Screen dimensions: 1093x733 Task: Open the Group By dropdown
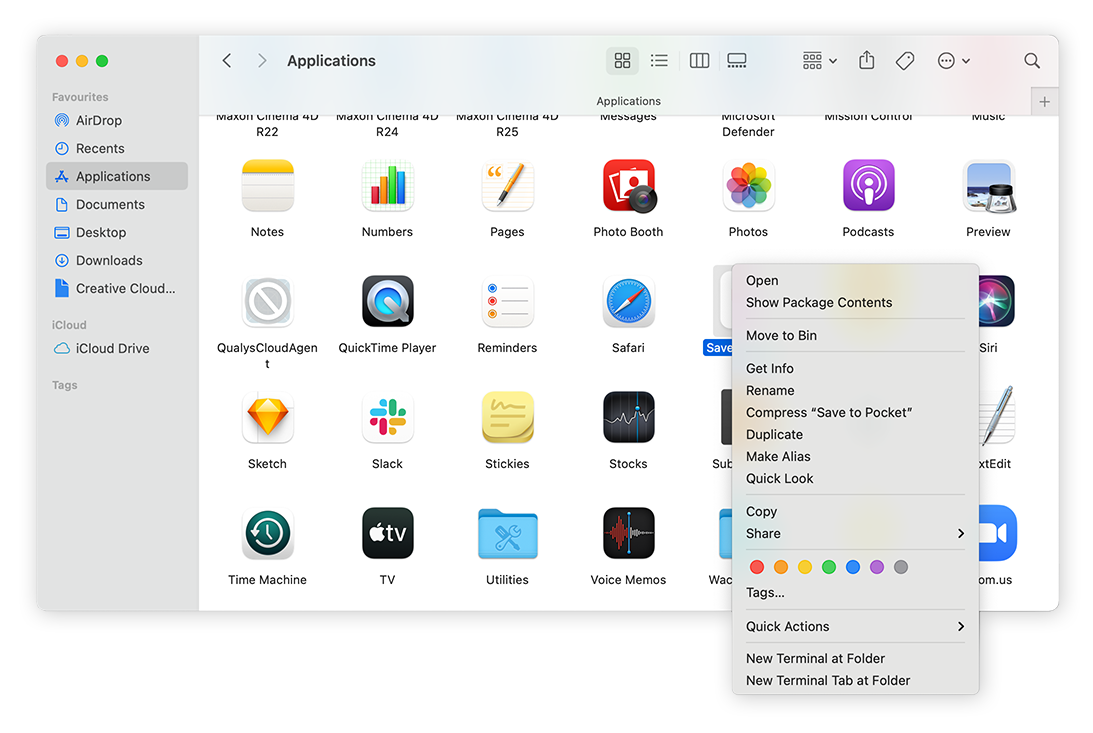[x=819, y=61]
